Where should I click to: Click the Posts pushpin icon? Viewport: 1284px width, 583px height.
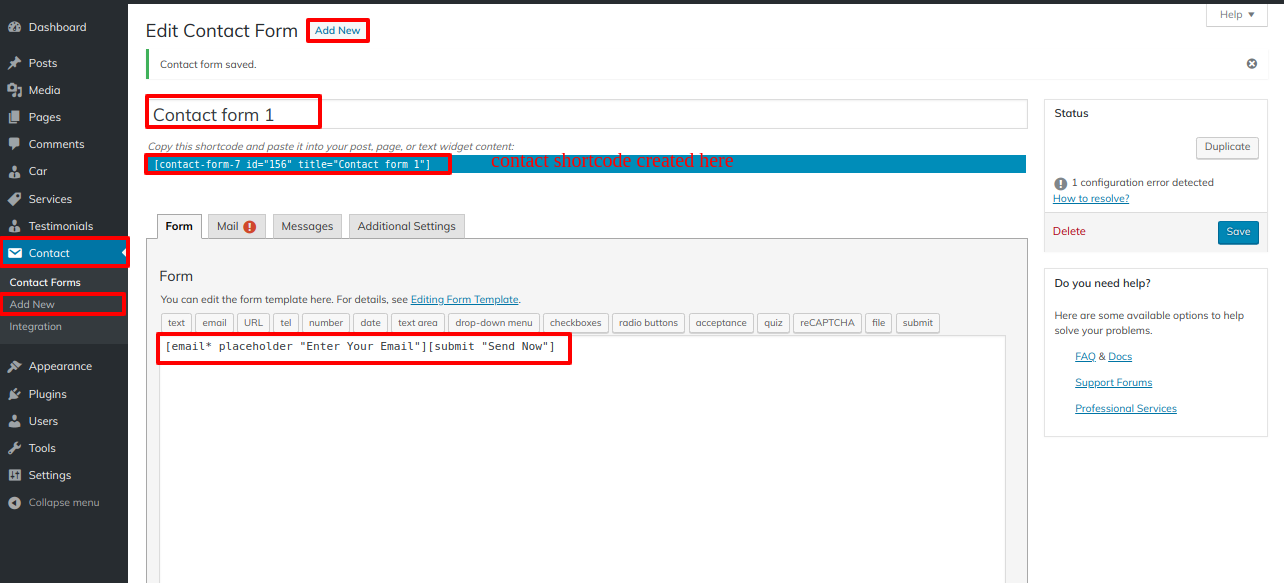pos(15,63)
